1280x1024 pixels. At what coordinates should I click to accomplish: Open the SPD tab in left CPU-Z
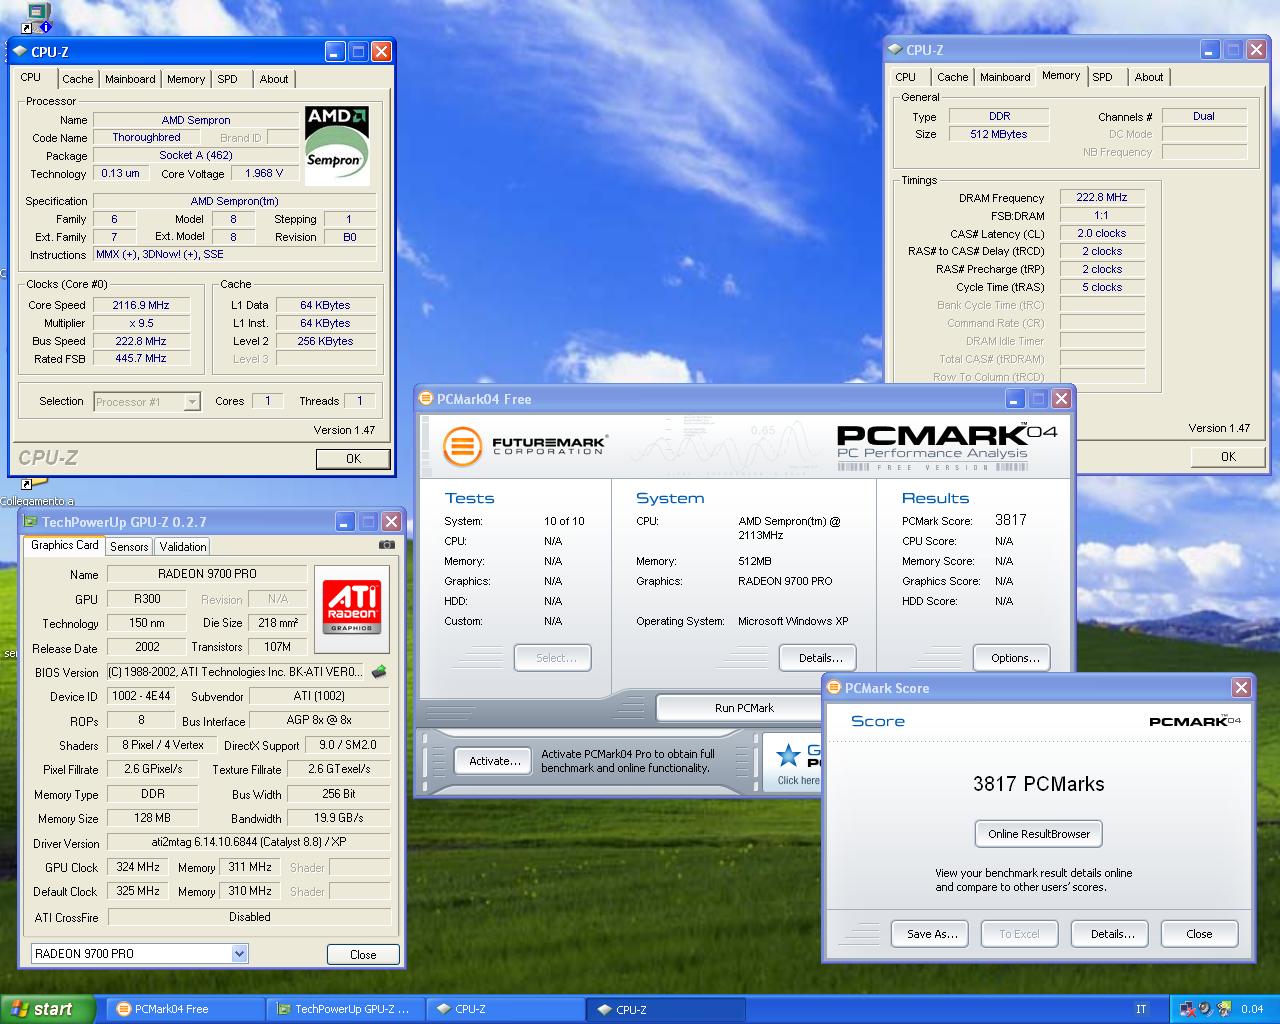tap(228, 79)
